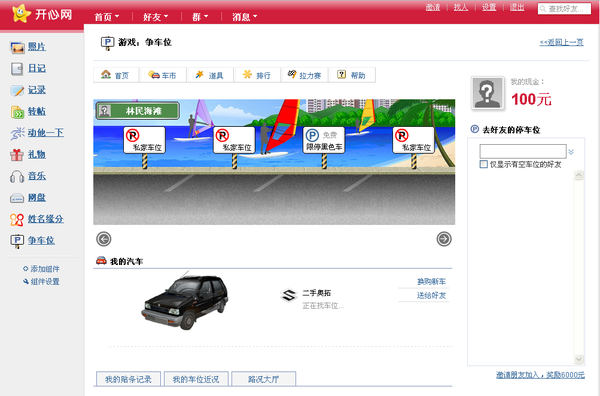The image size is (600, 396).
Task: Open the 好友 dropdown menu
Action: 155,17
